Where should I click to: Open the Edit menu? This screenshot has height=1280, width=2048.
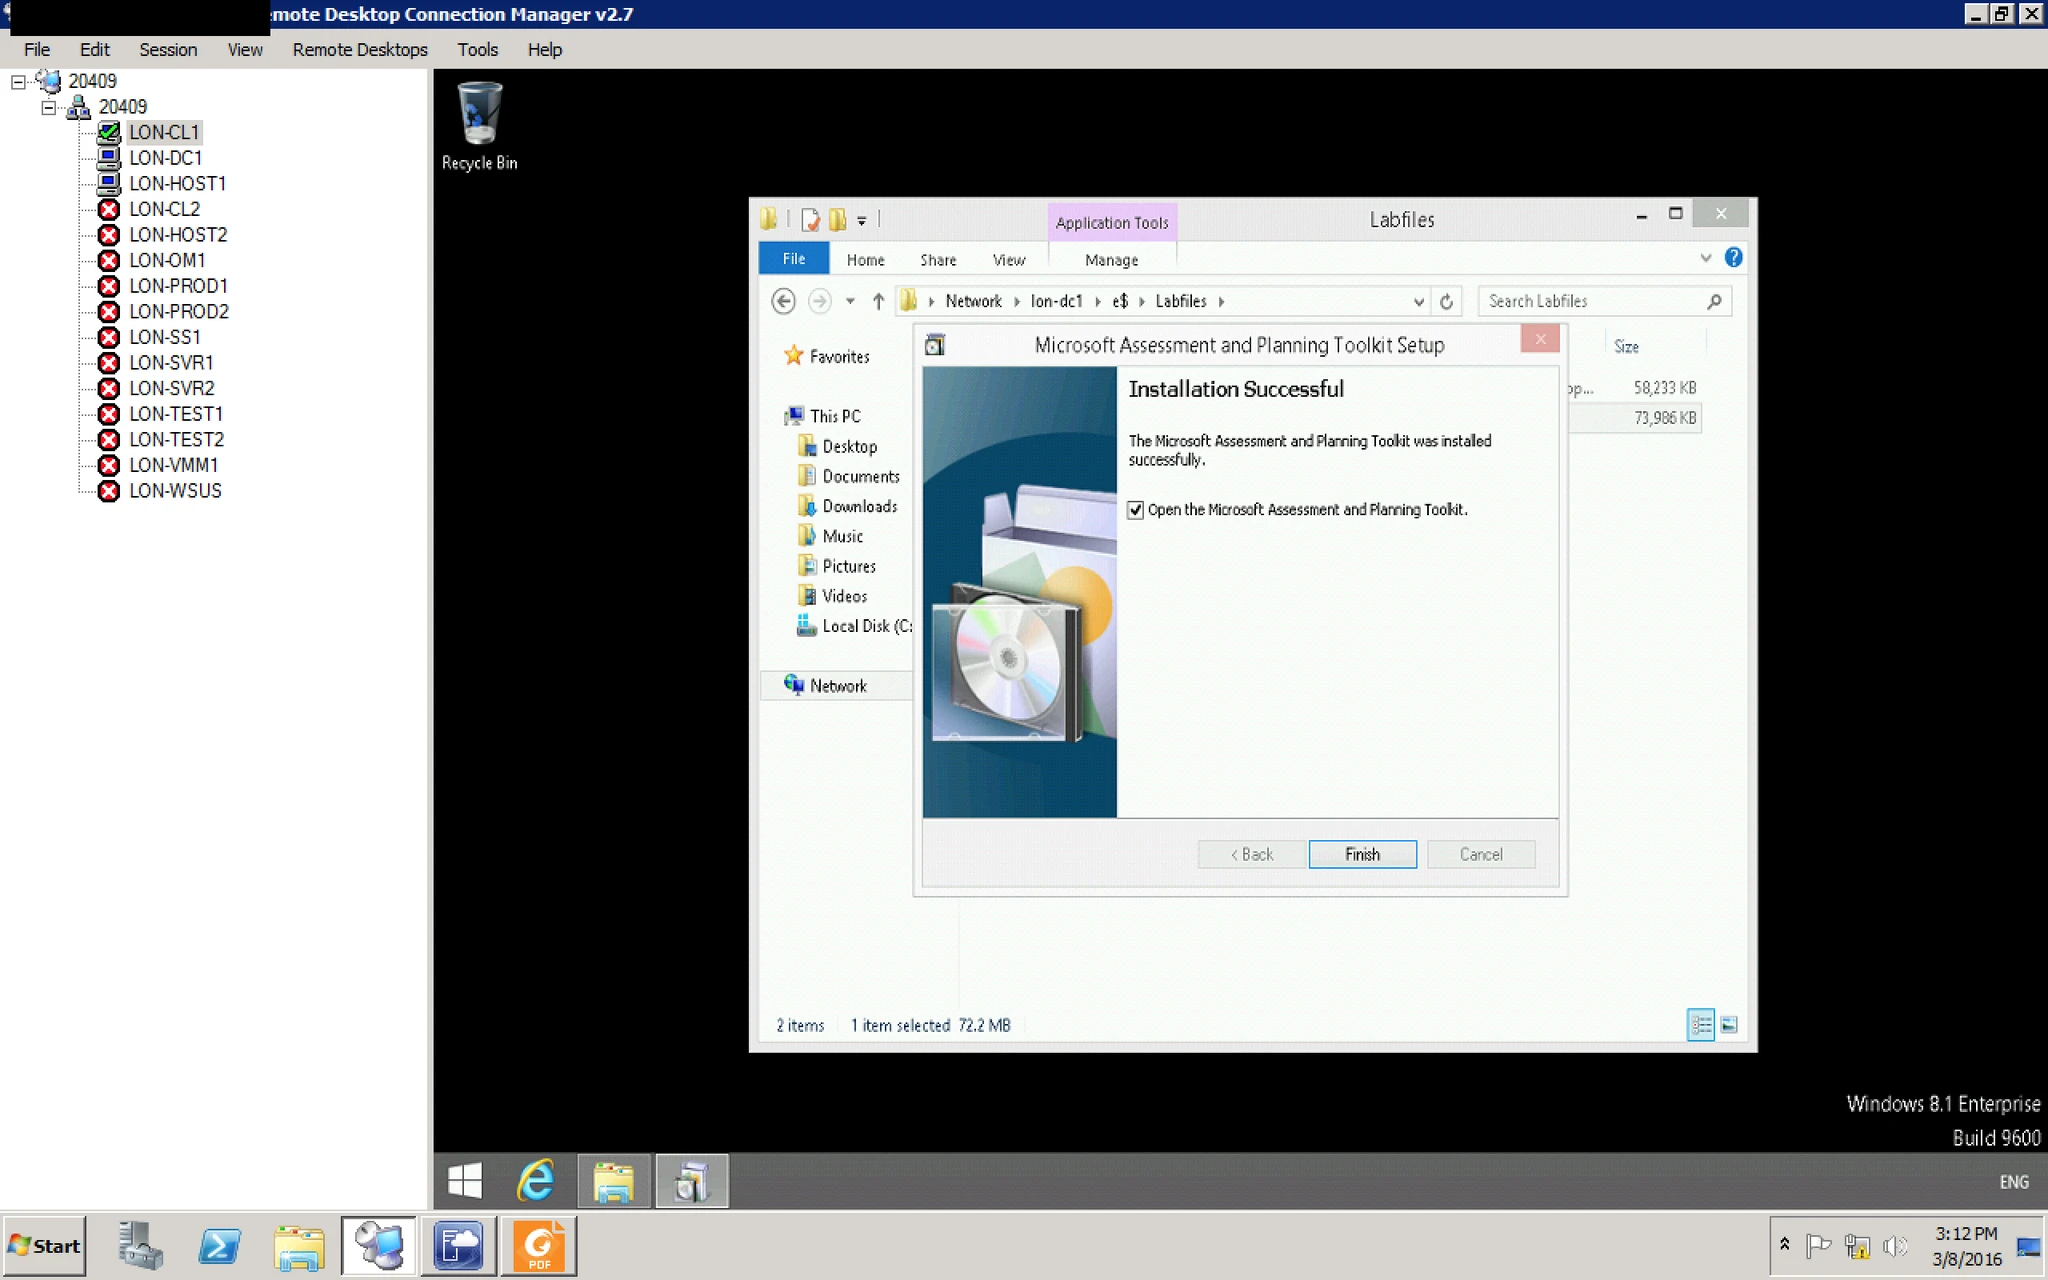click(x=95, y=50)
